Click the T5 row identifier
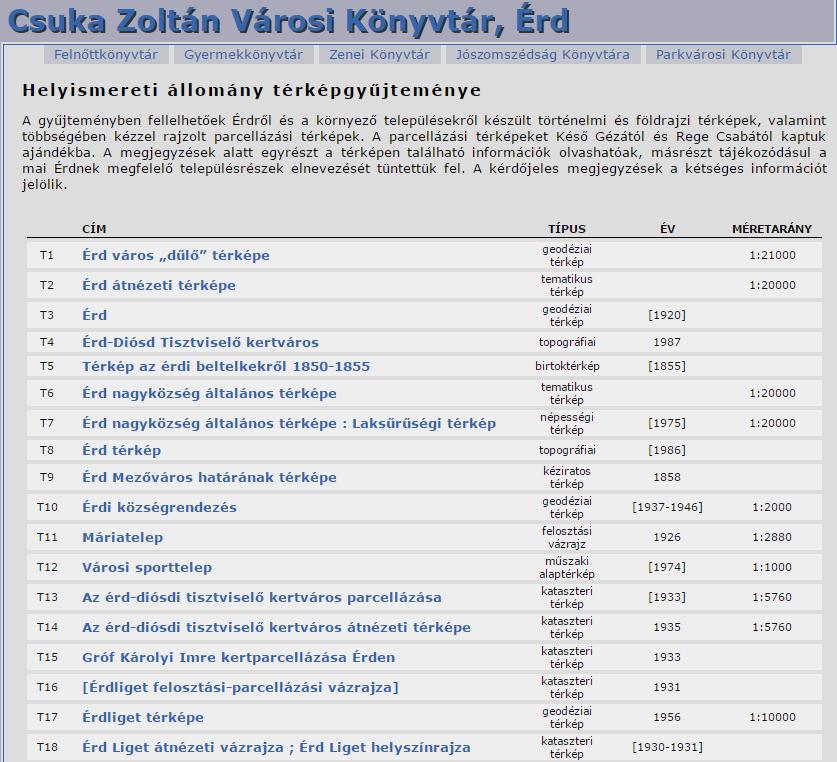This screenshot has width=837, height=762. pos(47,366)
